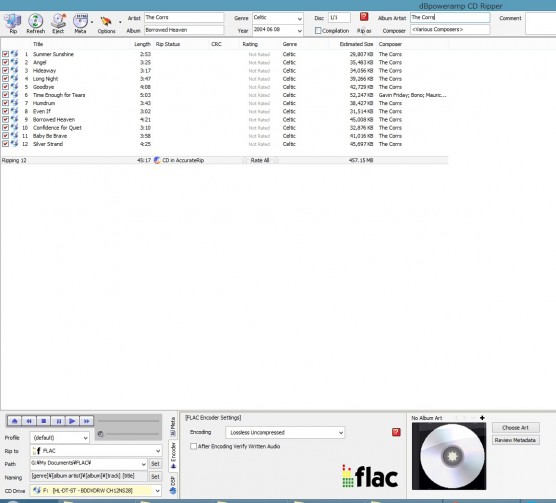
Task: Click the Artist field showing The Corrs
Action: click(184, 17)
